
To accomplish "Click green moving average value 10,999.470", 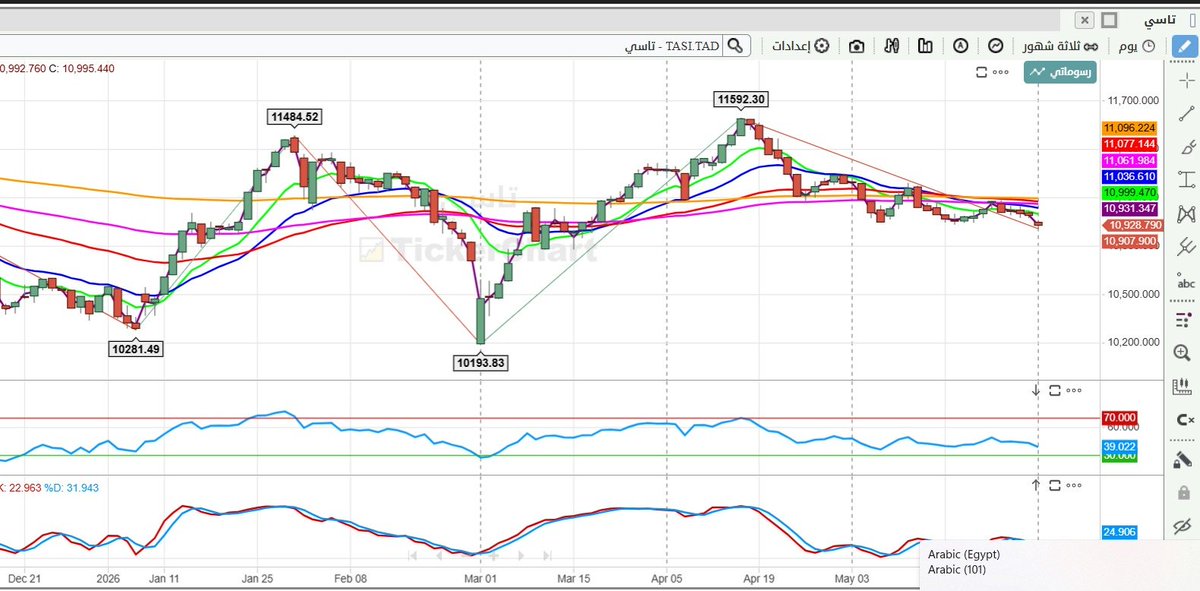I will point(1129,192).
